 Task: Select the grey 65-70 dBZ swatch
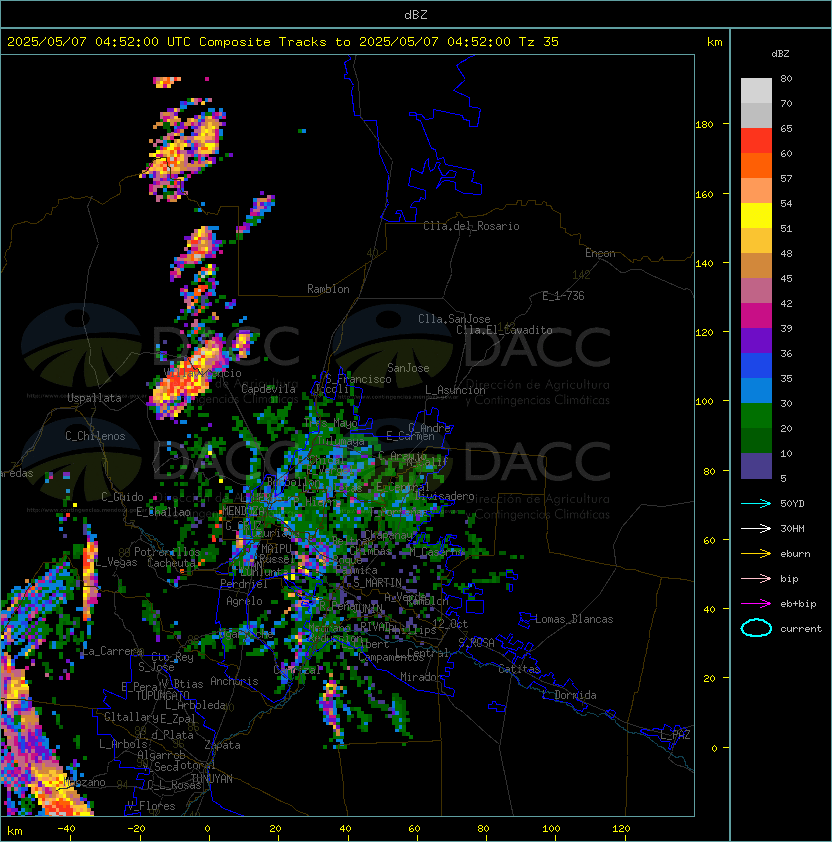756,115
